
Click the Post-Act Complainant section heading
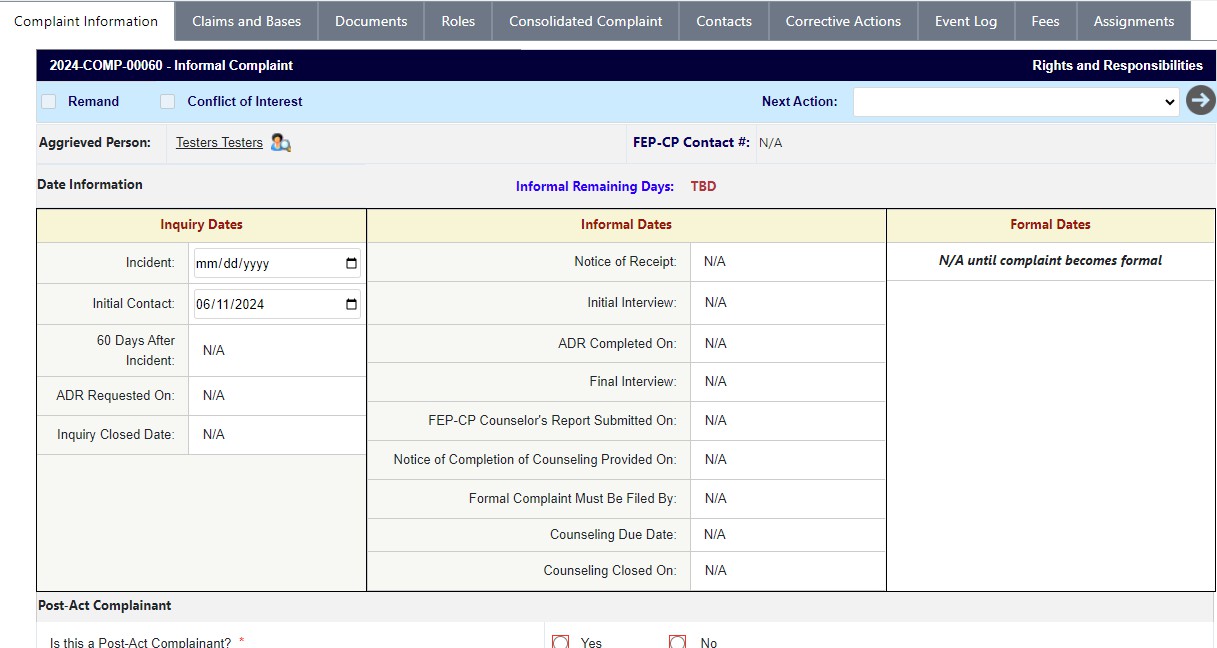coord(104,605)
